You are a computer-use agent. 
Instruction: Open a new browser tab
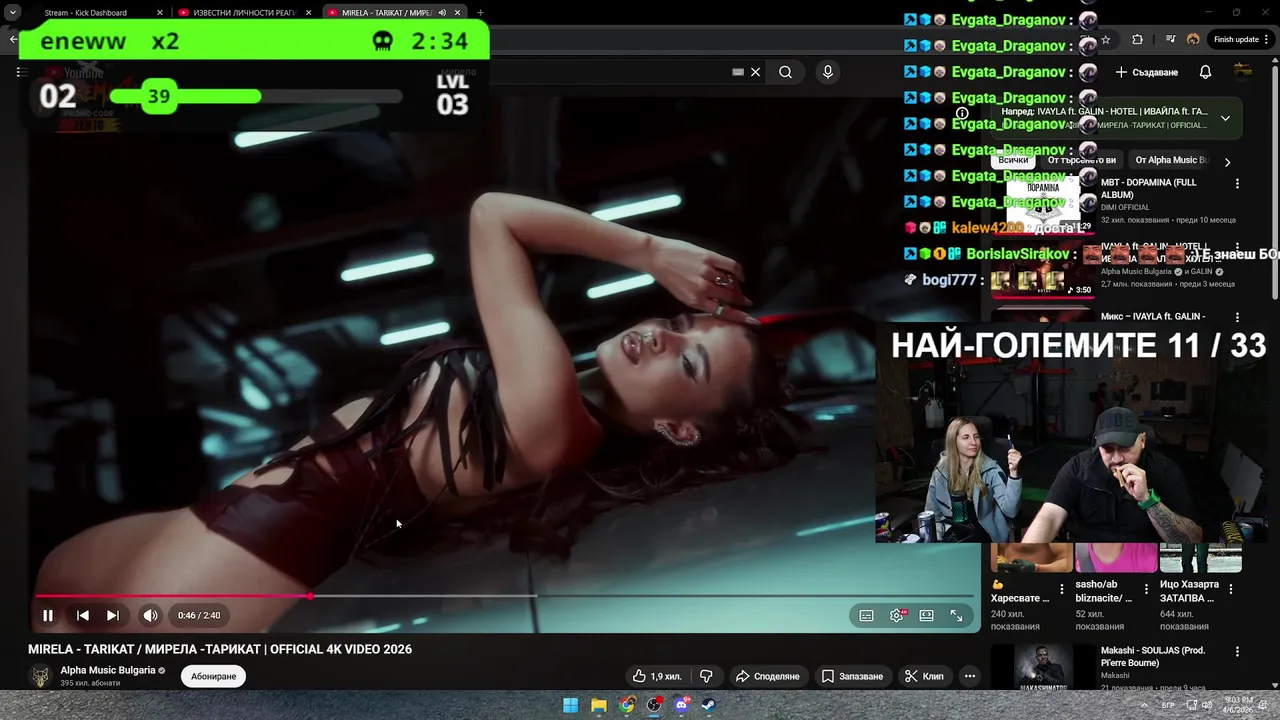pos(480,13)
